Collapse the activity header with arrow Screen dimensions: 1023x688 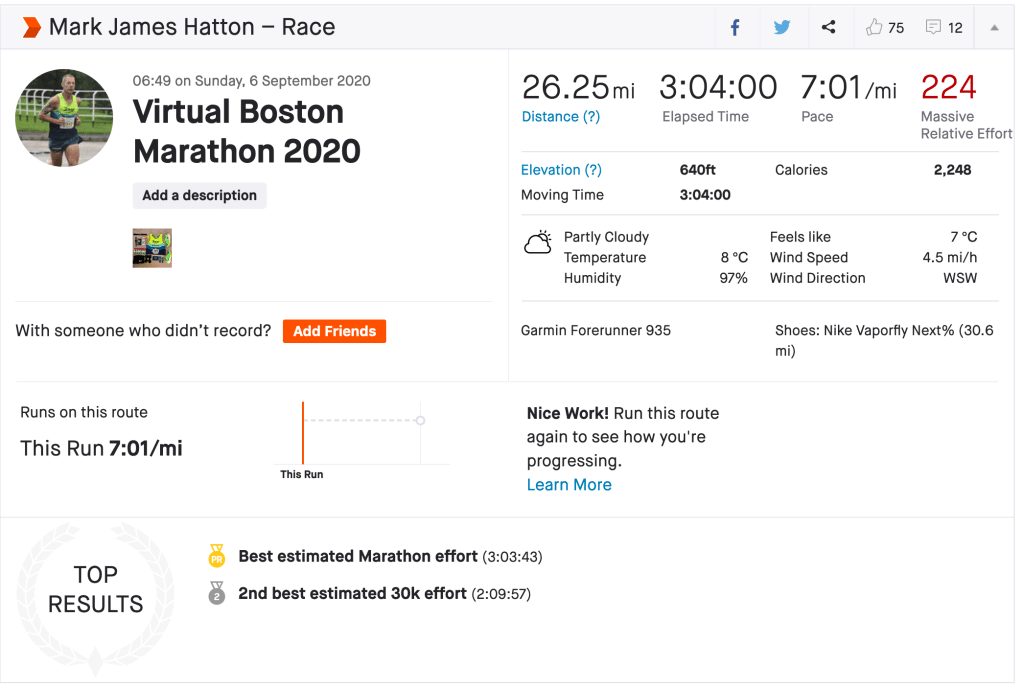(994, 28)
